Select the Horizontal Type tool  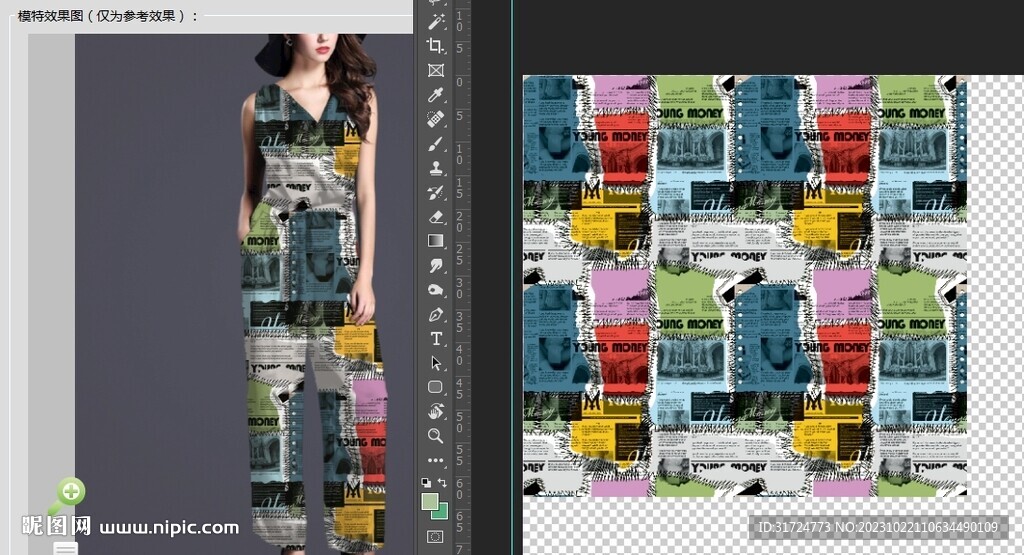[436, 338]
